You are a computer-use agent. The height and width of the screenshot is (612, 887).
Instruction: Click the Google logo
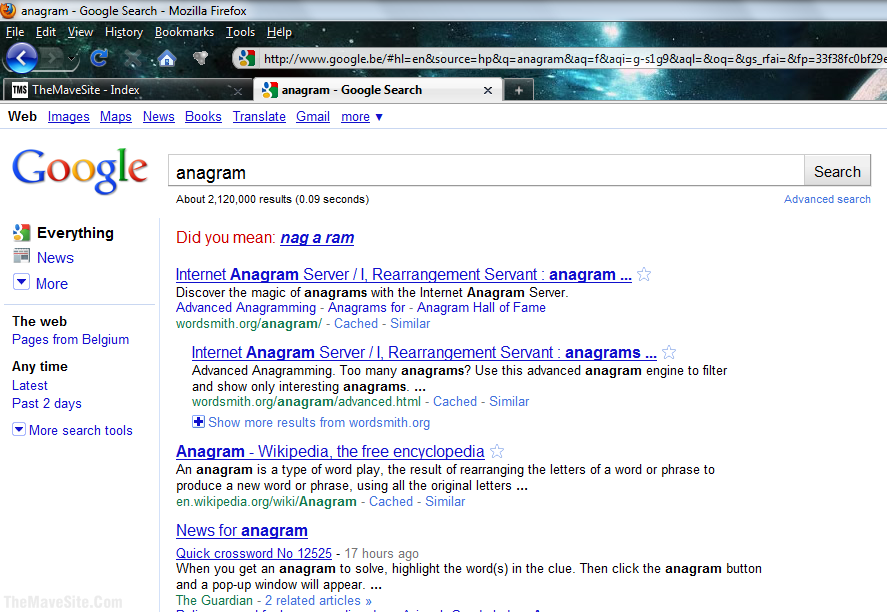(80, 170)
